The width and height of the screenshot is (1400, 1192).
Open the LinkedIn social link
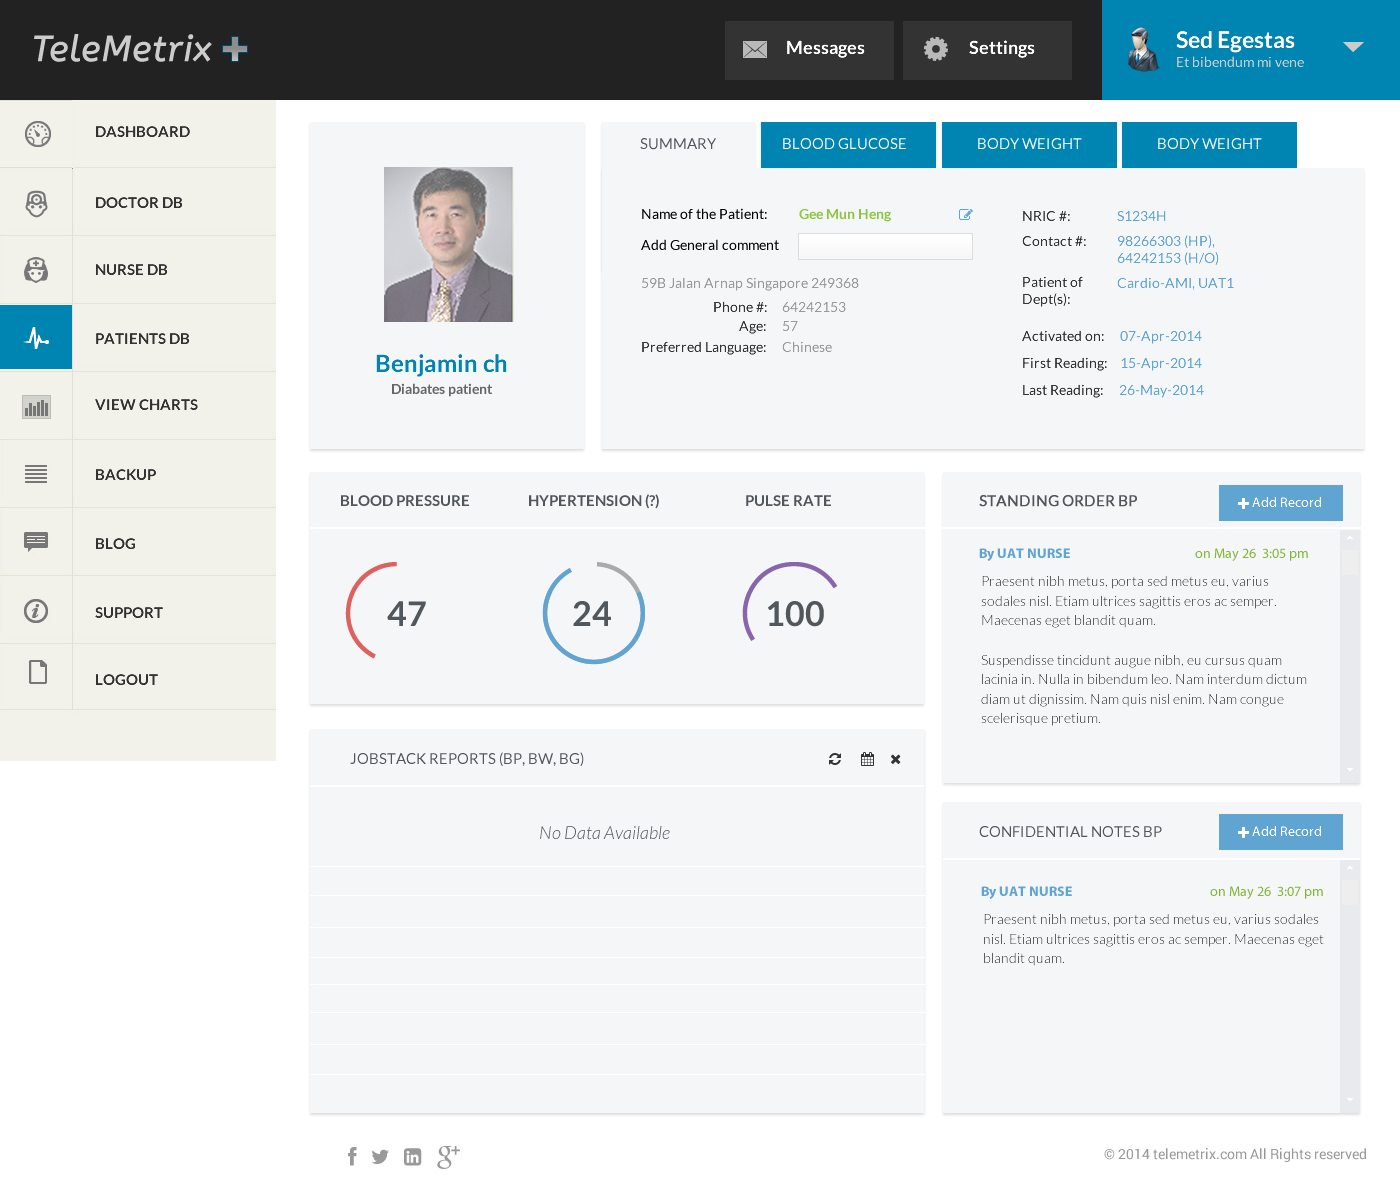pyautogui.click(x=412, y=1157)
